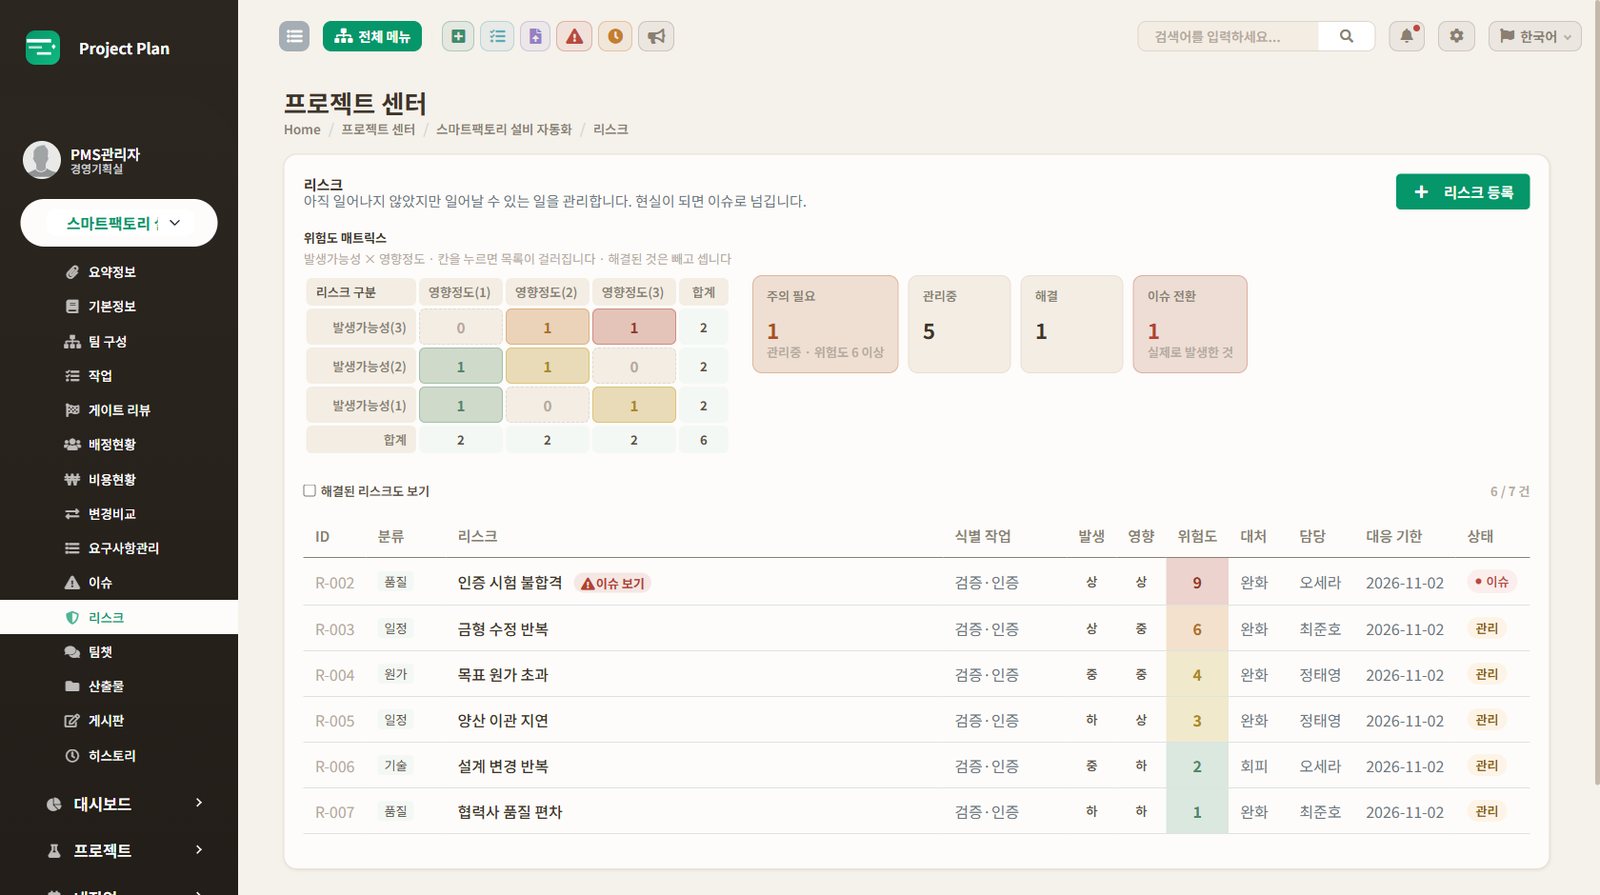Open the checklist toolbar icon
This screenshot has width=1600, height=895.
click(497, 36)
